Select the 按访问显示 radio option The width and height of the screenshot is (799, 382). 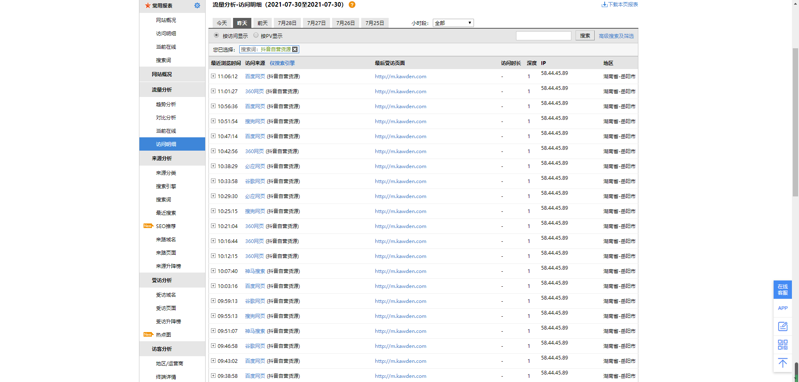click(216, 36)
